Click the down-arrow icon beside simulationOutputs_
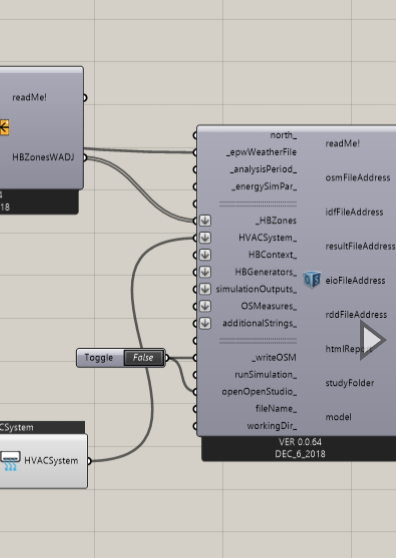This screenshot has height=558, width=396. tap(205, 289)
